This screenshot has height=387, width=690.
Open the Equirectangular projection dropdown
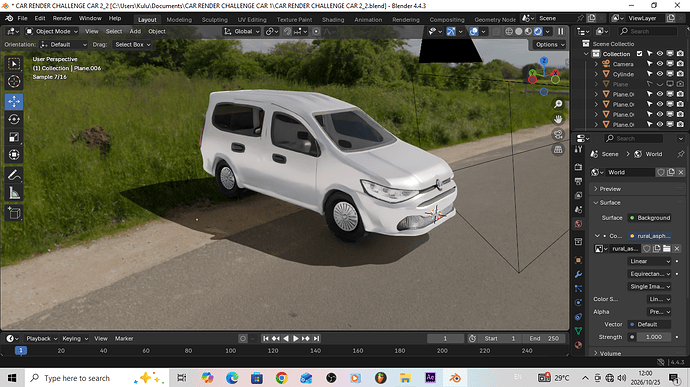coord(650,274)
